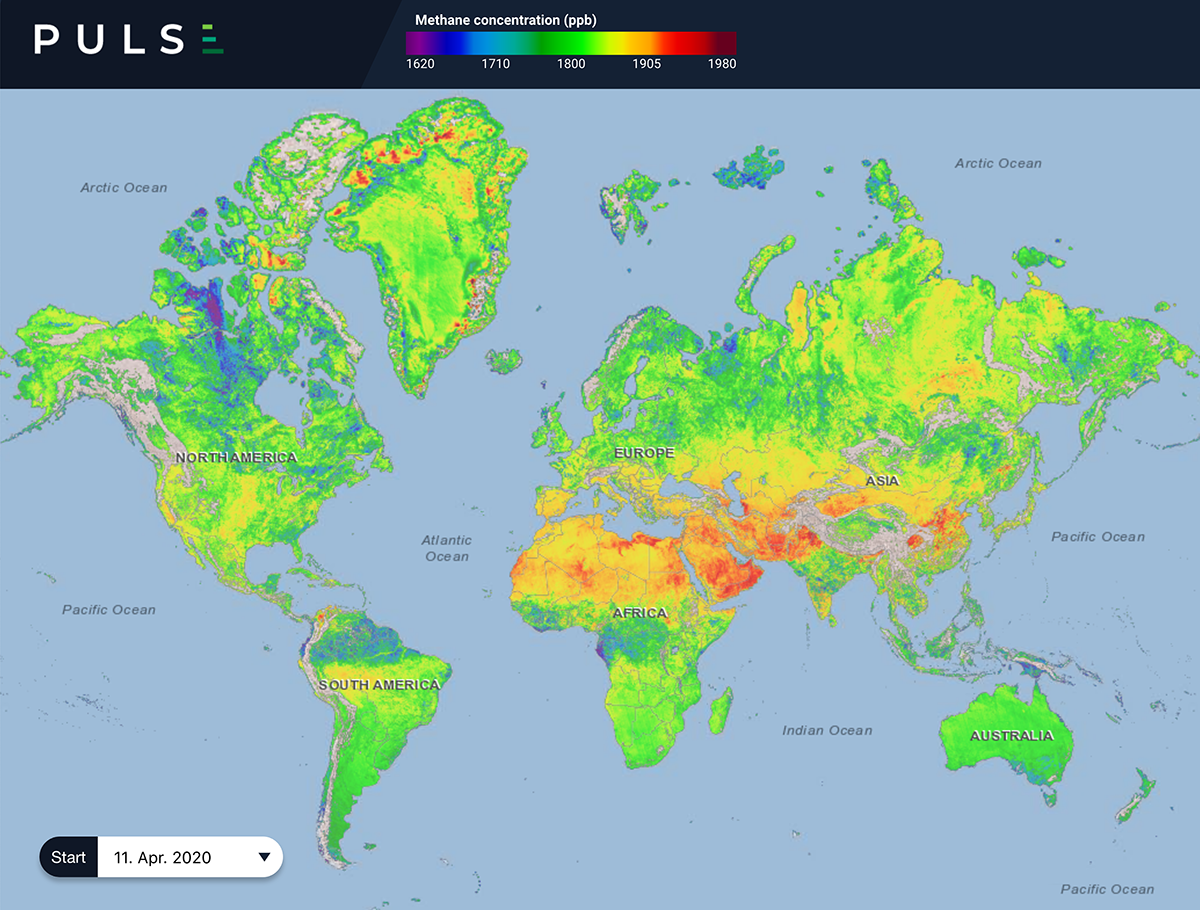Screen dimensions: 1200x910
Task: Select the 11. Apr. 2020 date field
Action: click(x=190, y=857)
